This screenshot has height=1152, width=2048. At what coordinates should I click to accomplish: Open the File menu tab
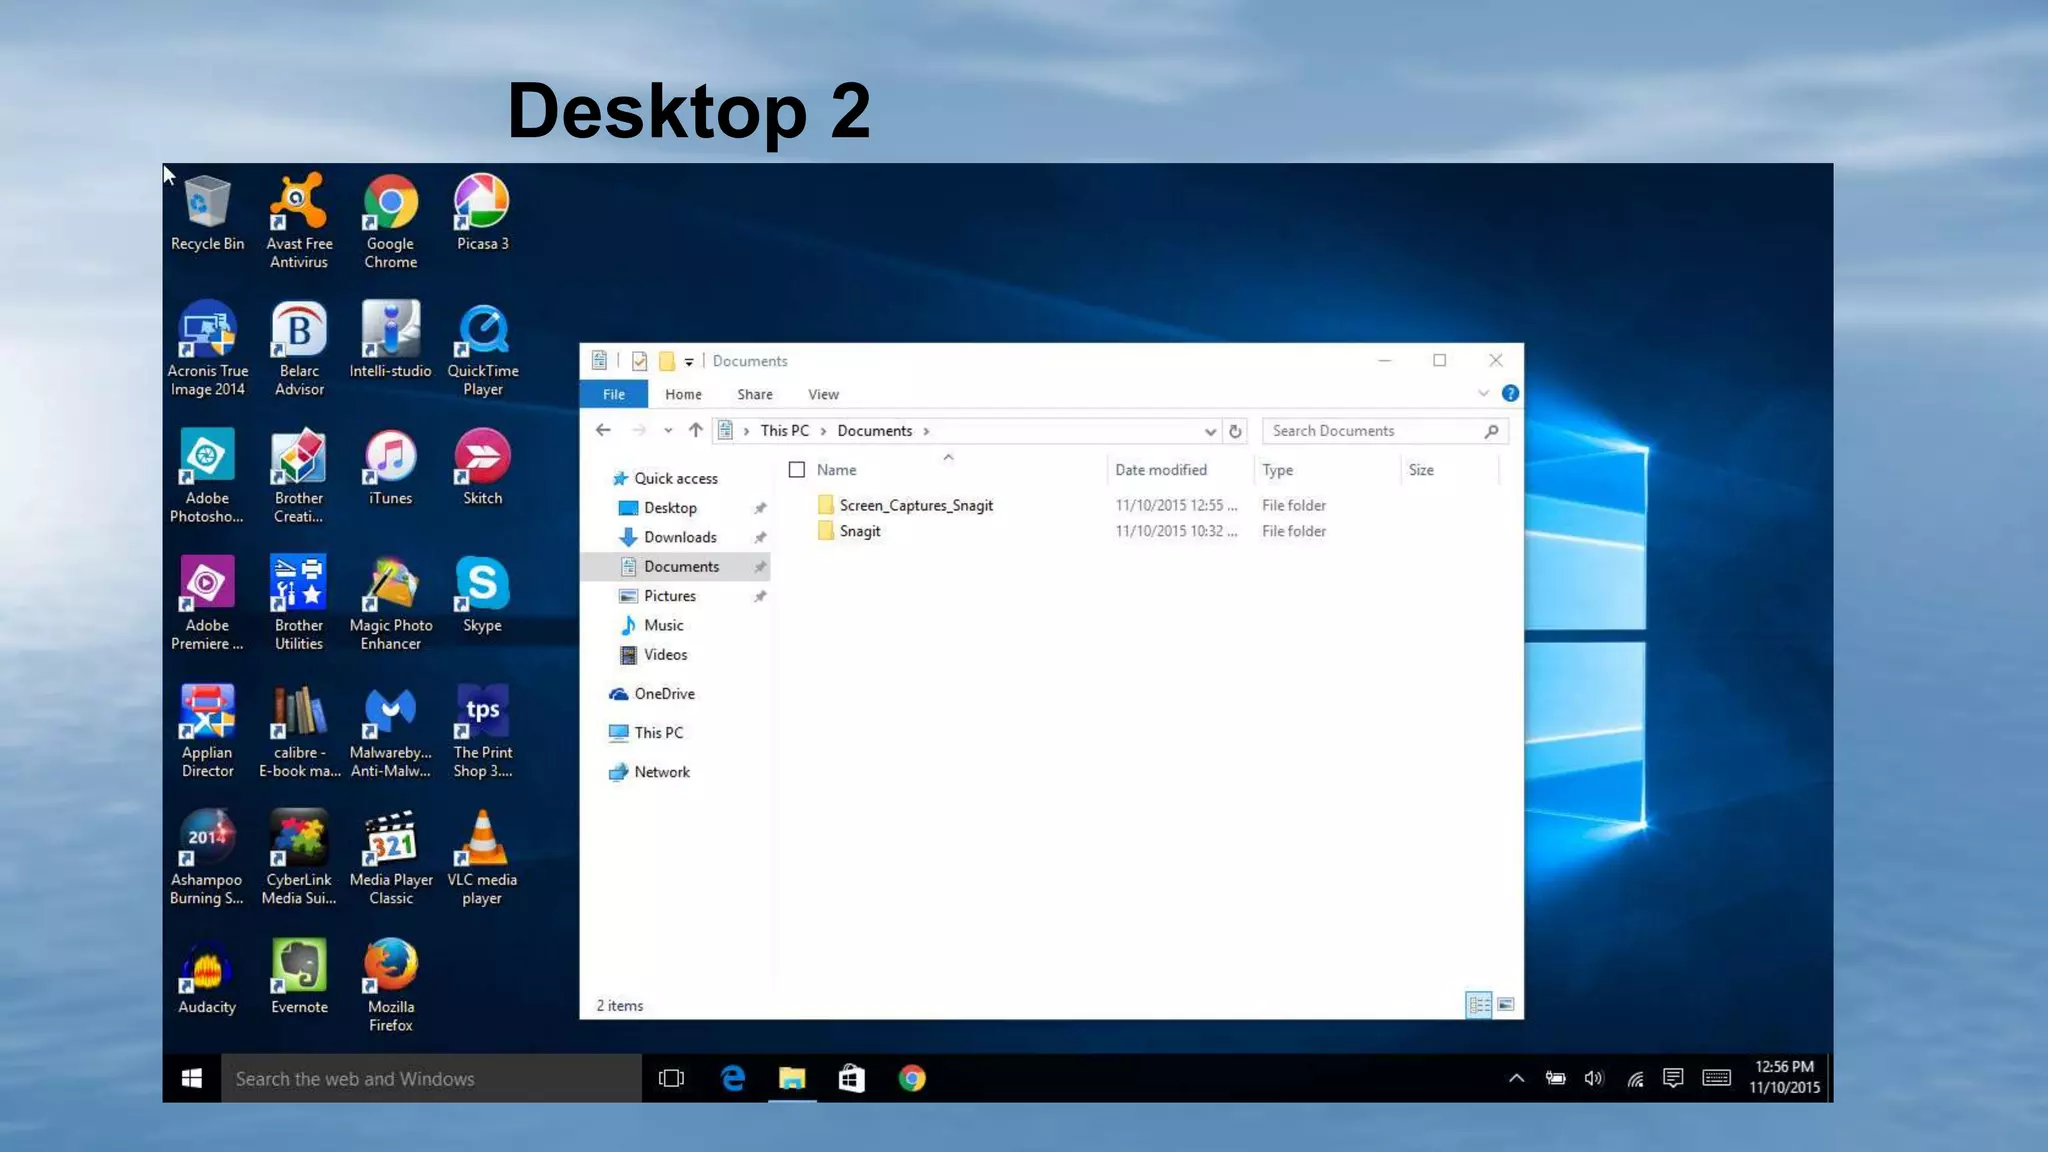[614, 394]
